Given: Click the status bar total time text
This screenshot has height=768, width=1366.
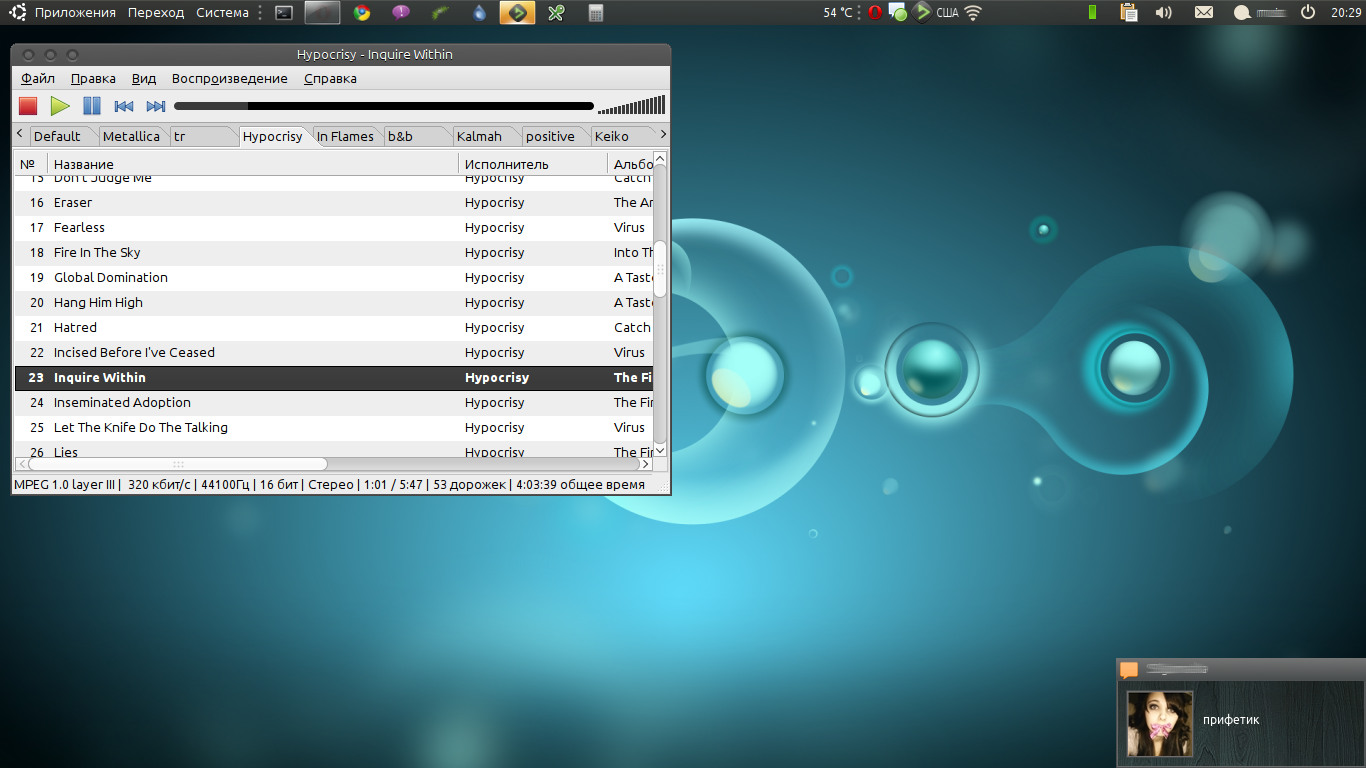Looking at the screenshot, I should click(x=580, y=485).
